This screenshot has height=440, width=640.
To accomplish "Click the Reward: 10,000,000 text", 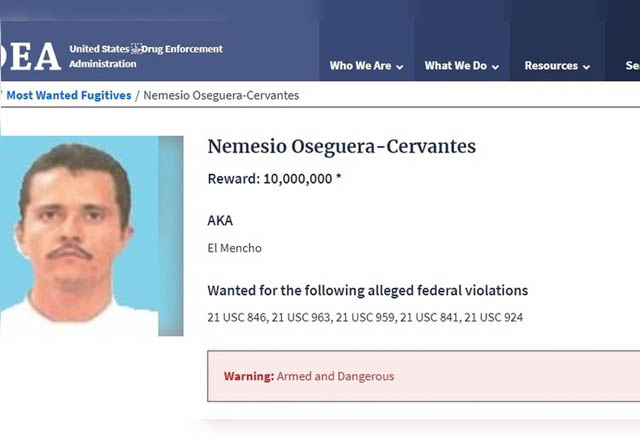I will pyautogui.click(x=274, y=179).
